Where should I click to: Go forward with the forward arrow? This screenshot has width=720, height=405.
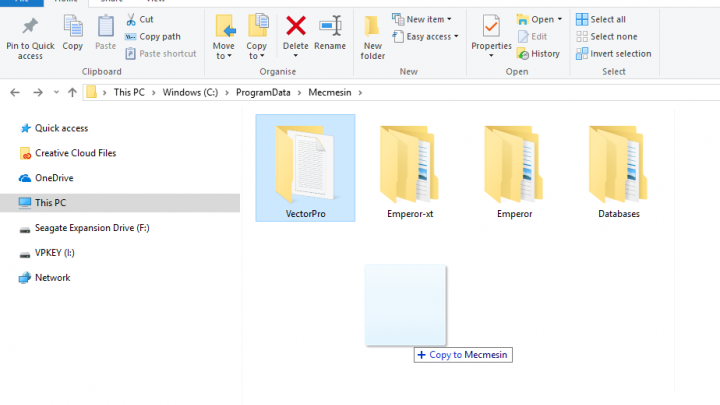coord(38,93)
